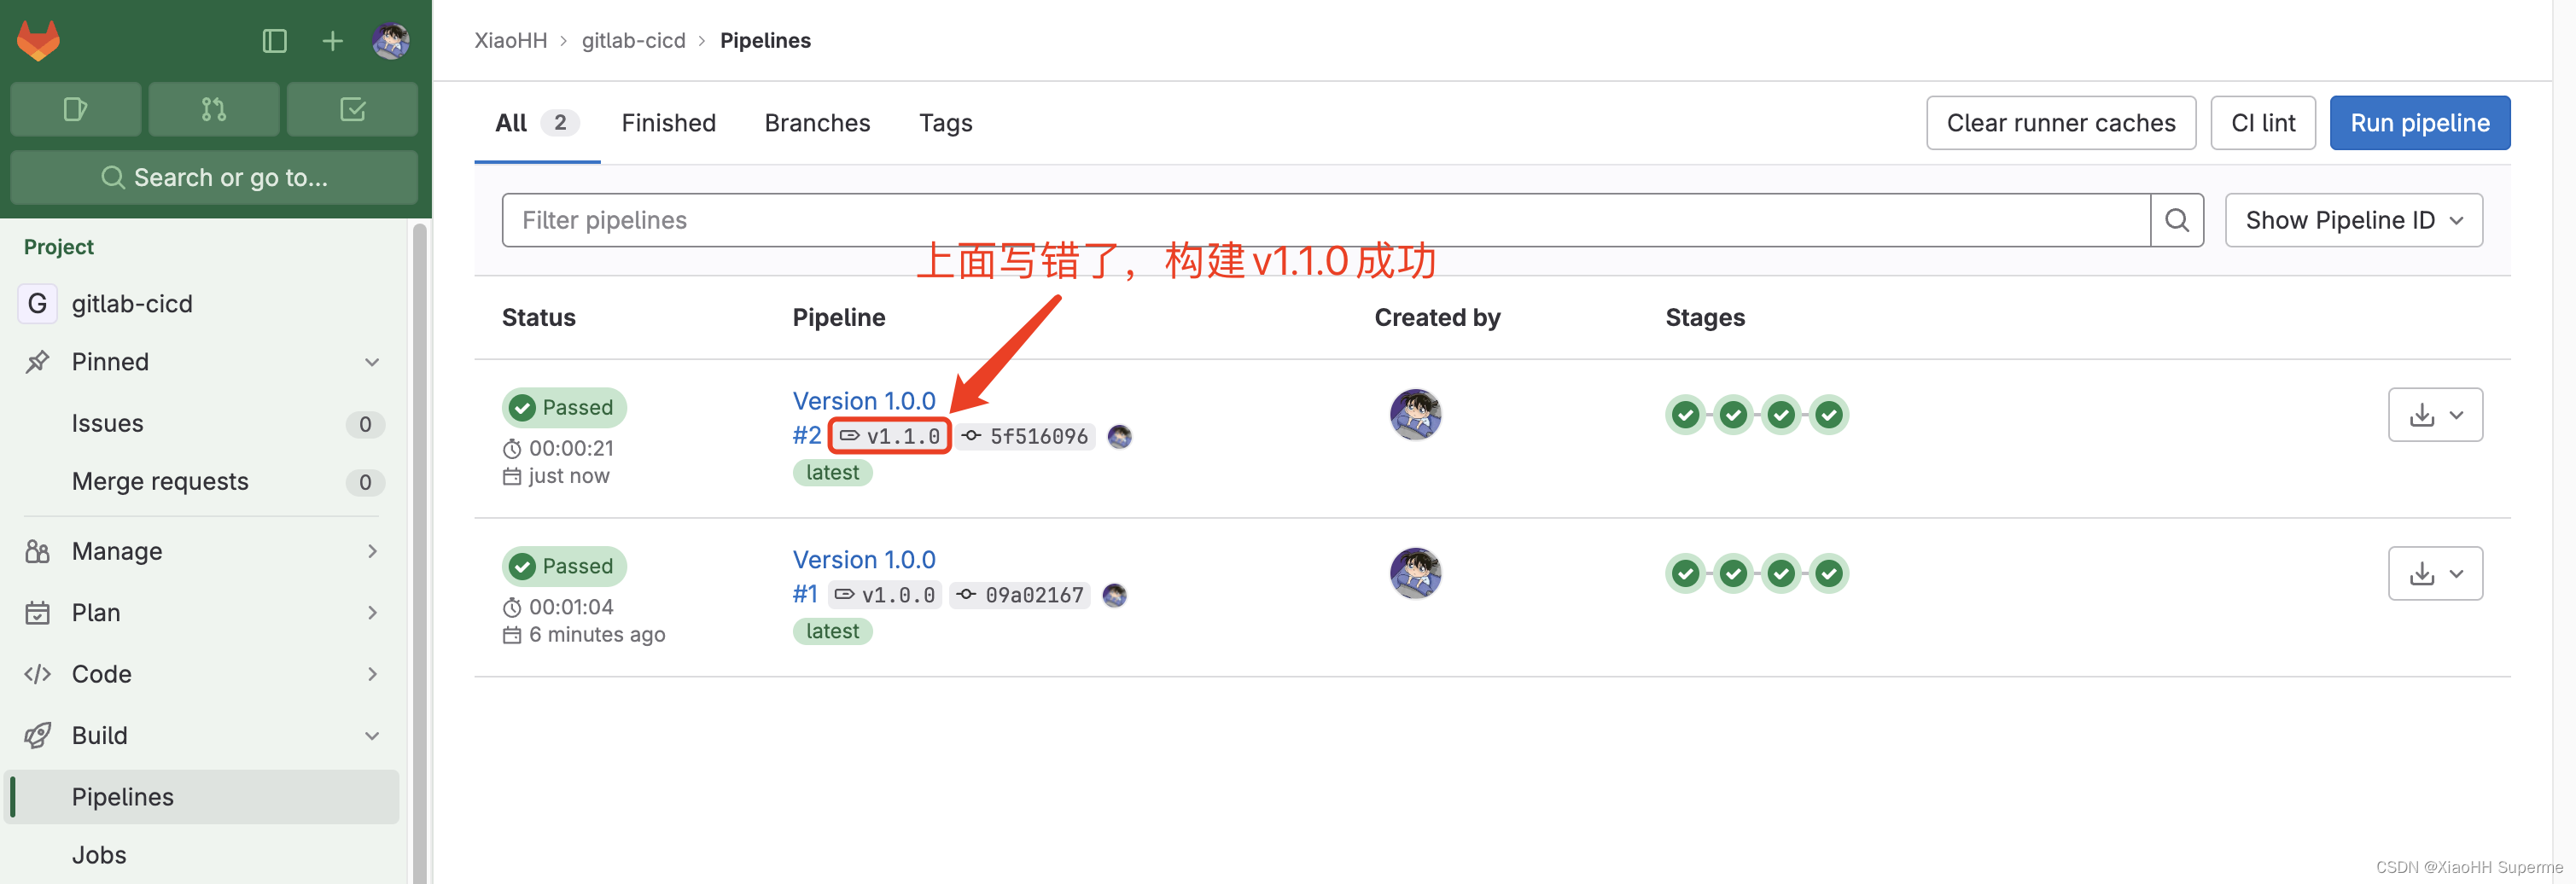This screenshot has height=884, width=2576.
Task: Open third stage icon of pipeline #1
Action: [x=1781, y=573]
